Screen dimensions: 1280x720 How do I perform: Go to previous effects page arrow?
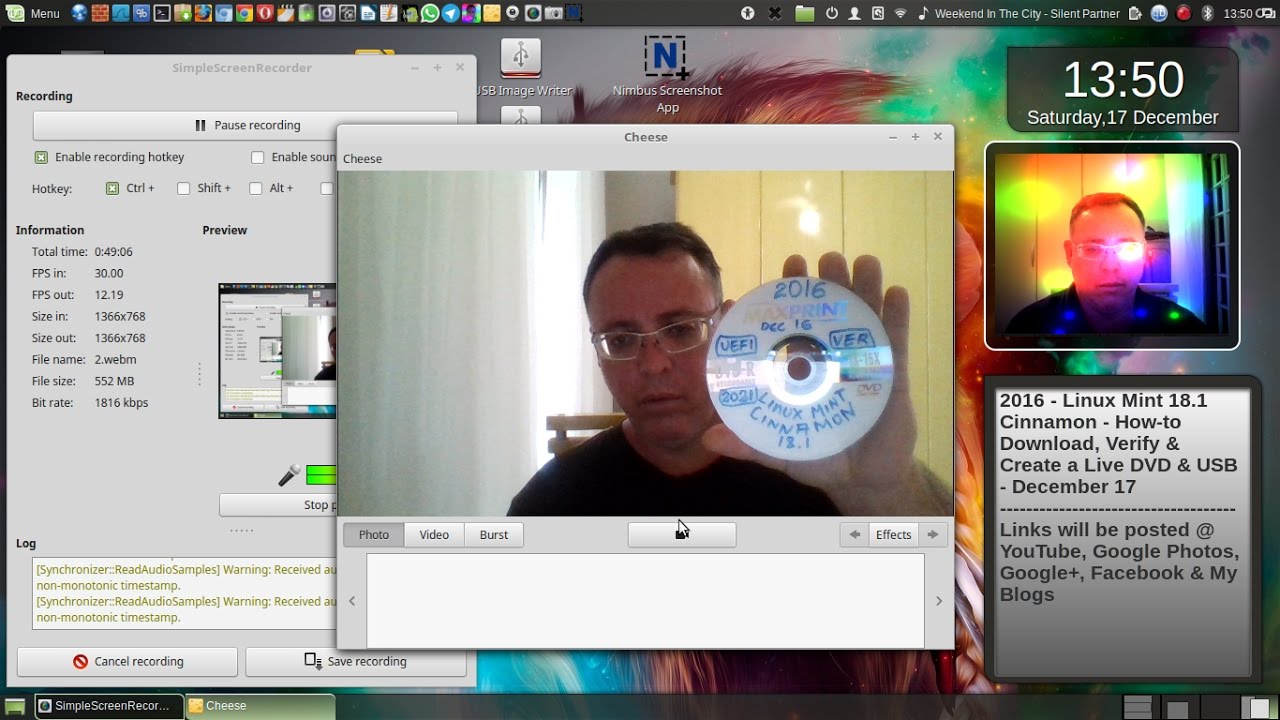pyautogui.click(x=854, y=535)
